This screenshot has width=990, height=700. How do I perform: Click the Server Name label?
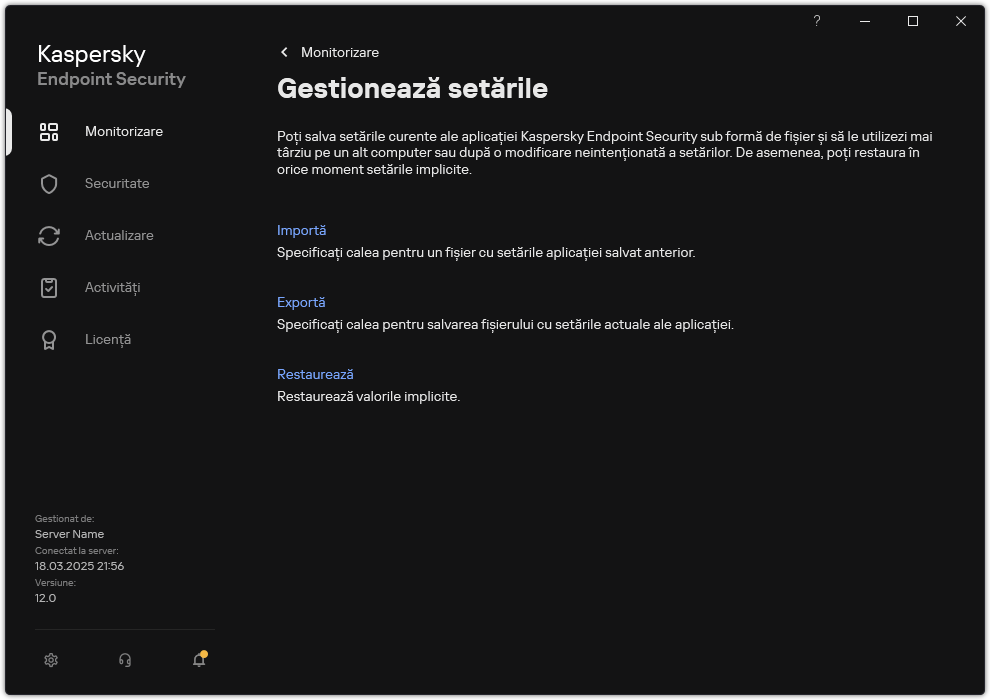tap(69, 534)
